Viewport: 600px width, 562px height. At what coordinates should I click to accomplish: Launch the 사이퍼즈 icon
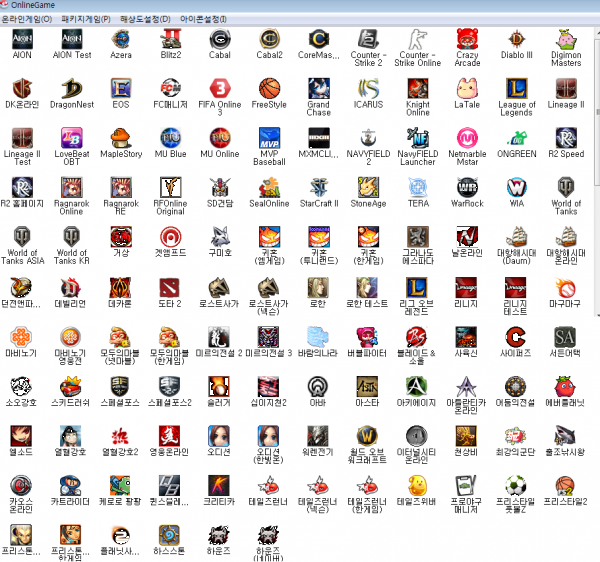(x=515, y=337)
